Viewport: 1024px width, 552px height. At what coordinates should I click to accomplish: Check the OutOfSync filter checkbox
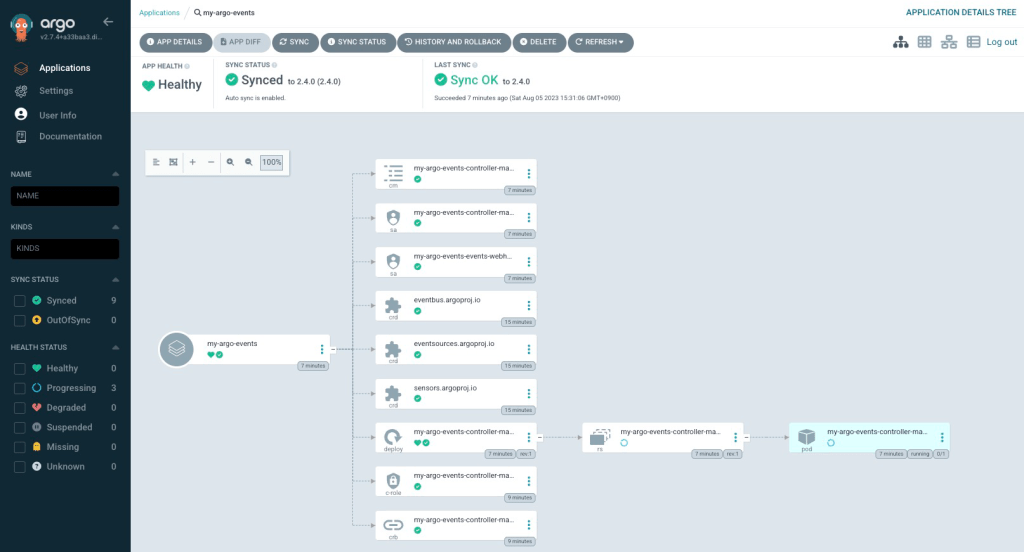point(19,320)
